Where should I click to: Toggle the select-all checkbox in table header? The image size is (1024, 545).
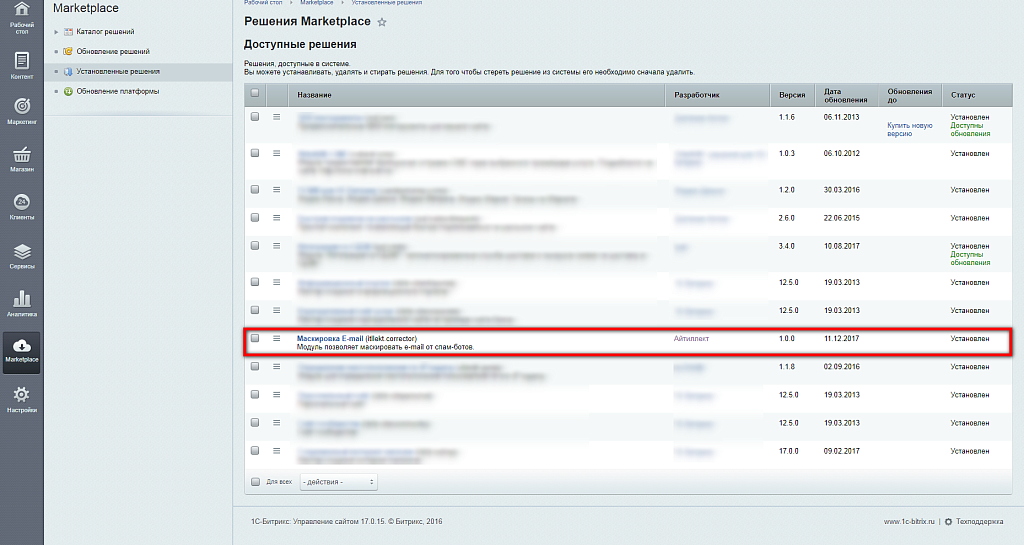pos(255,94)
